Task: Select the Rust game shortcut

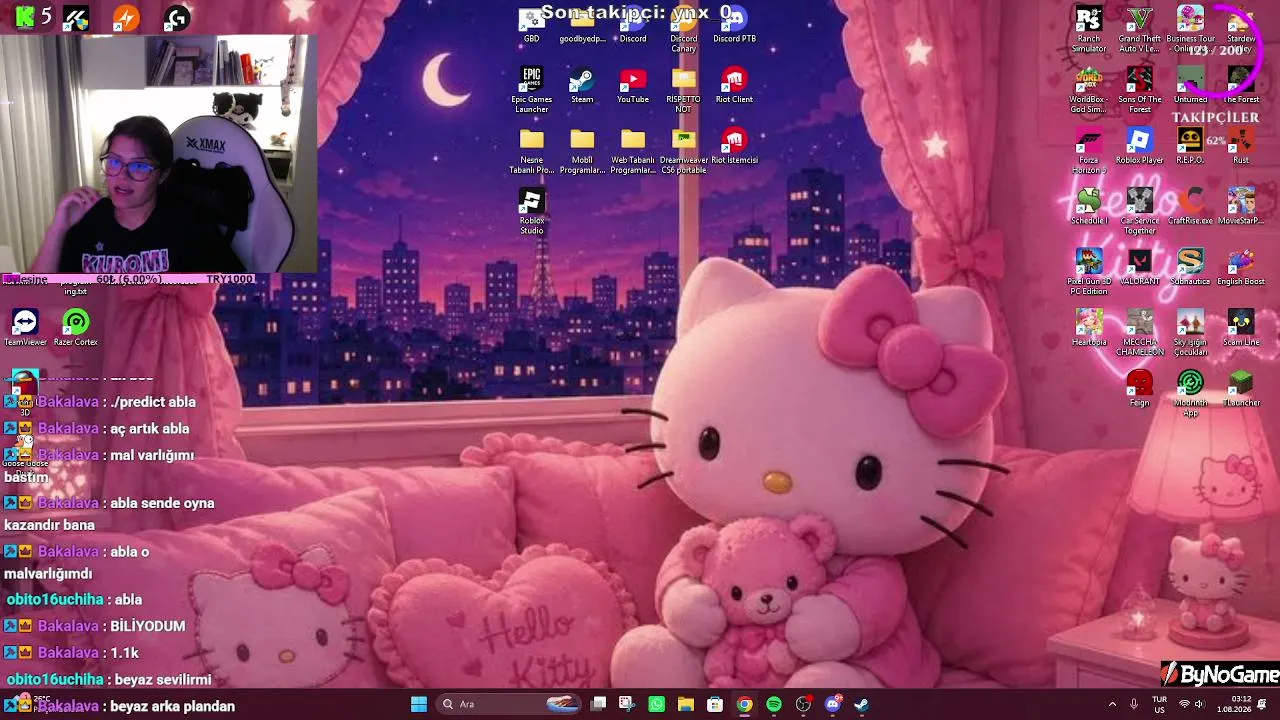Action: coord(1241,146)
